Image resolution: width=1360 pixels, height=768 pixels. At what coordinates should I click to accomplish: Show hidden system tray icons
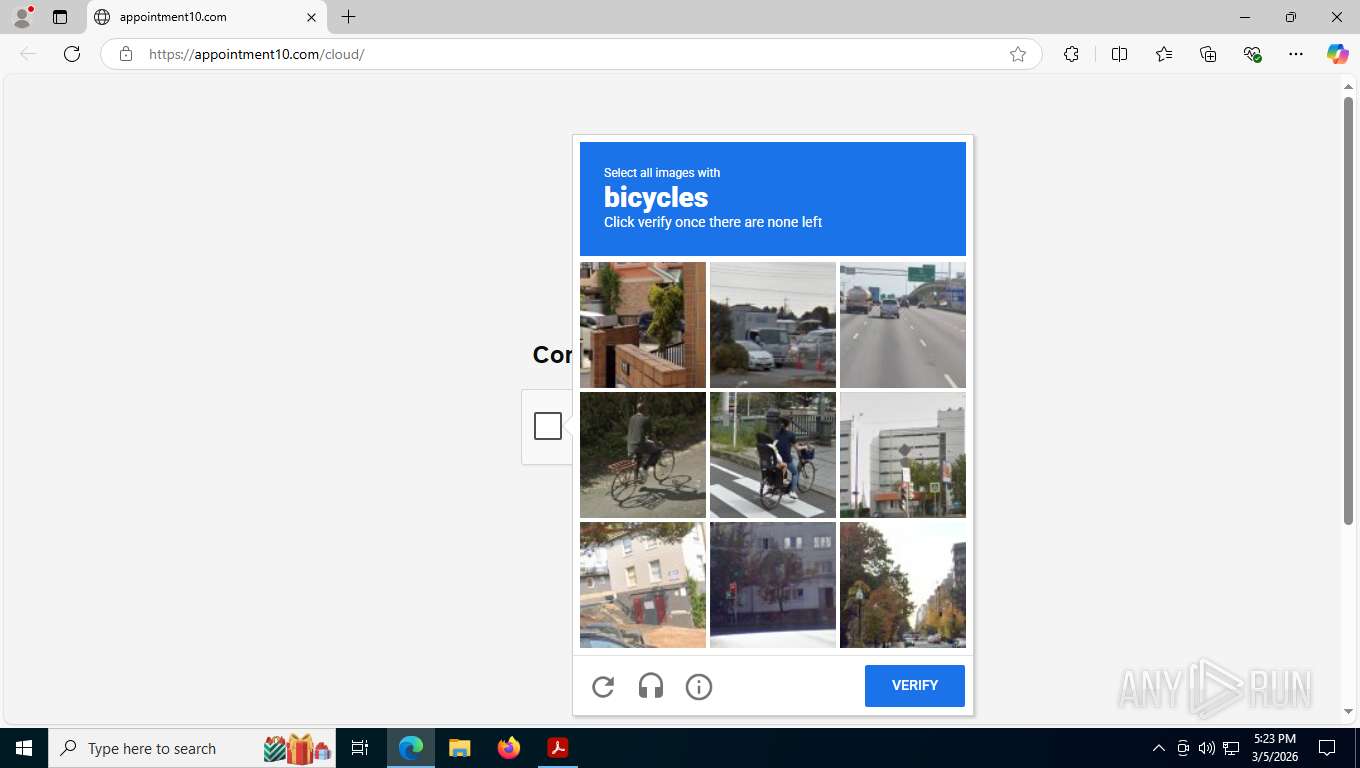(1159, 748)
